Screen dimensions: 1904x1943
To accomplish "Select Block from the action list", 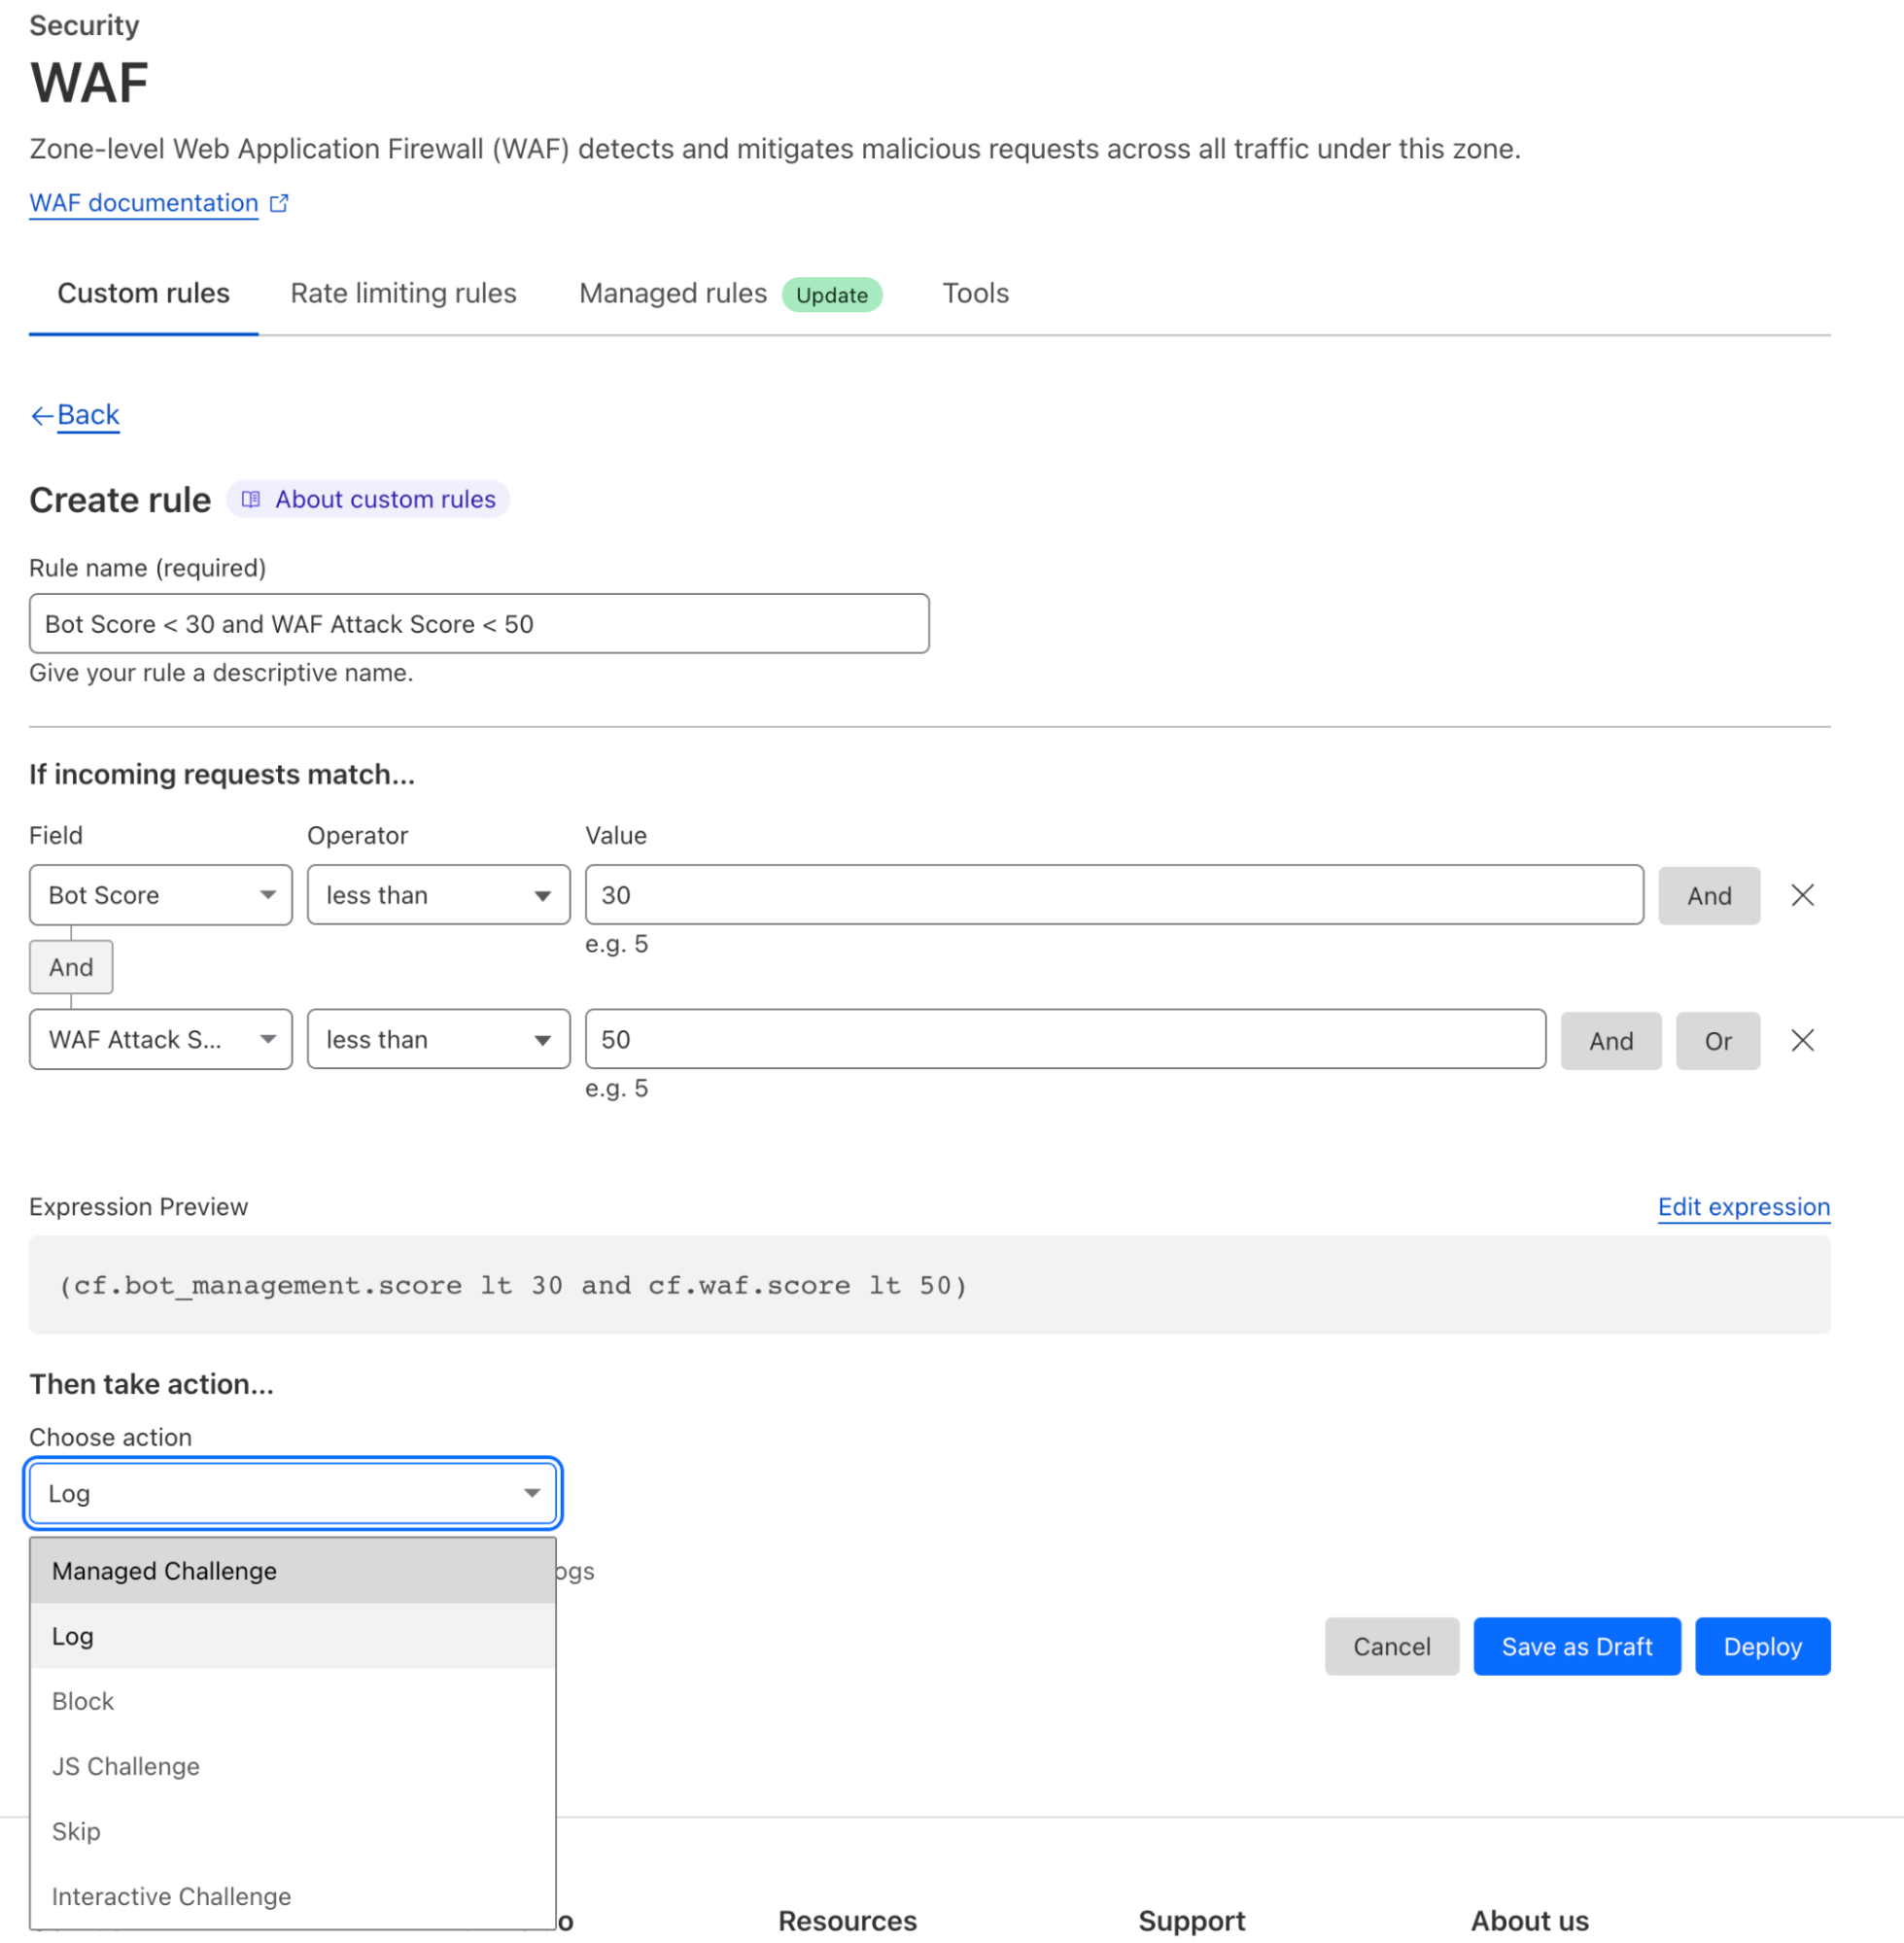I will click(82, 1700).
